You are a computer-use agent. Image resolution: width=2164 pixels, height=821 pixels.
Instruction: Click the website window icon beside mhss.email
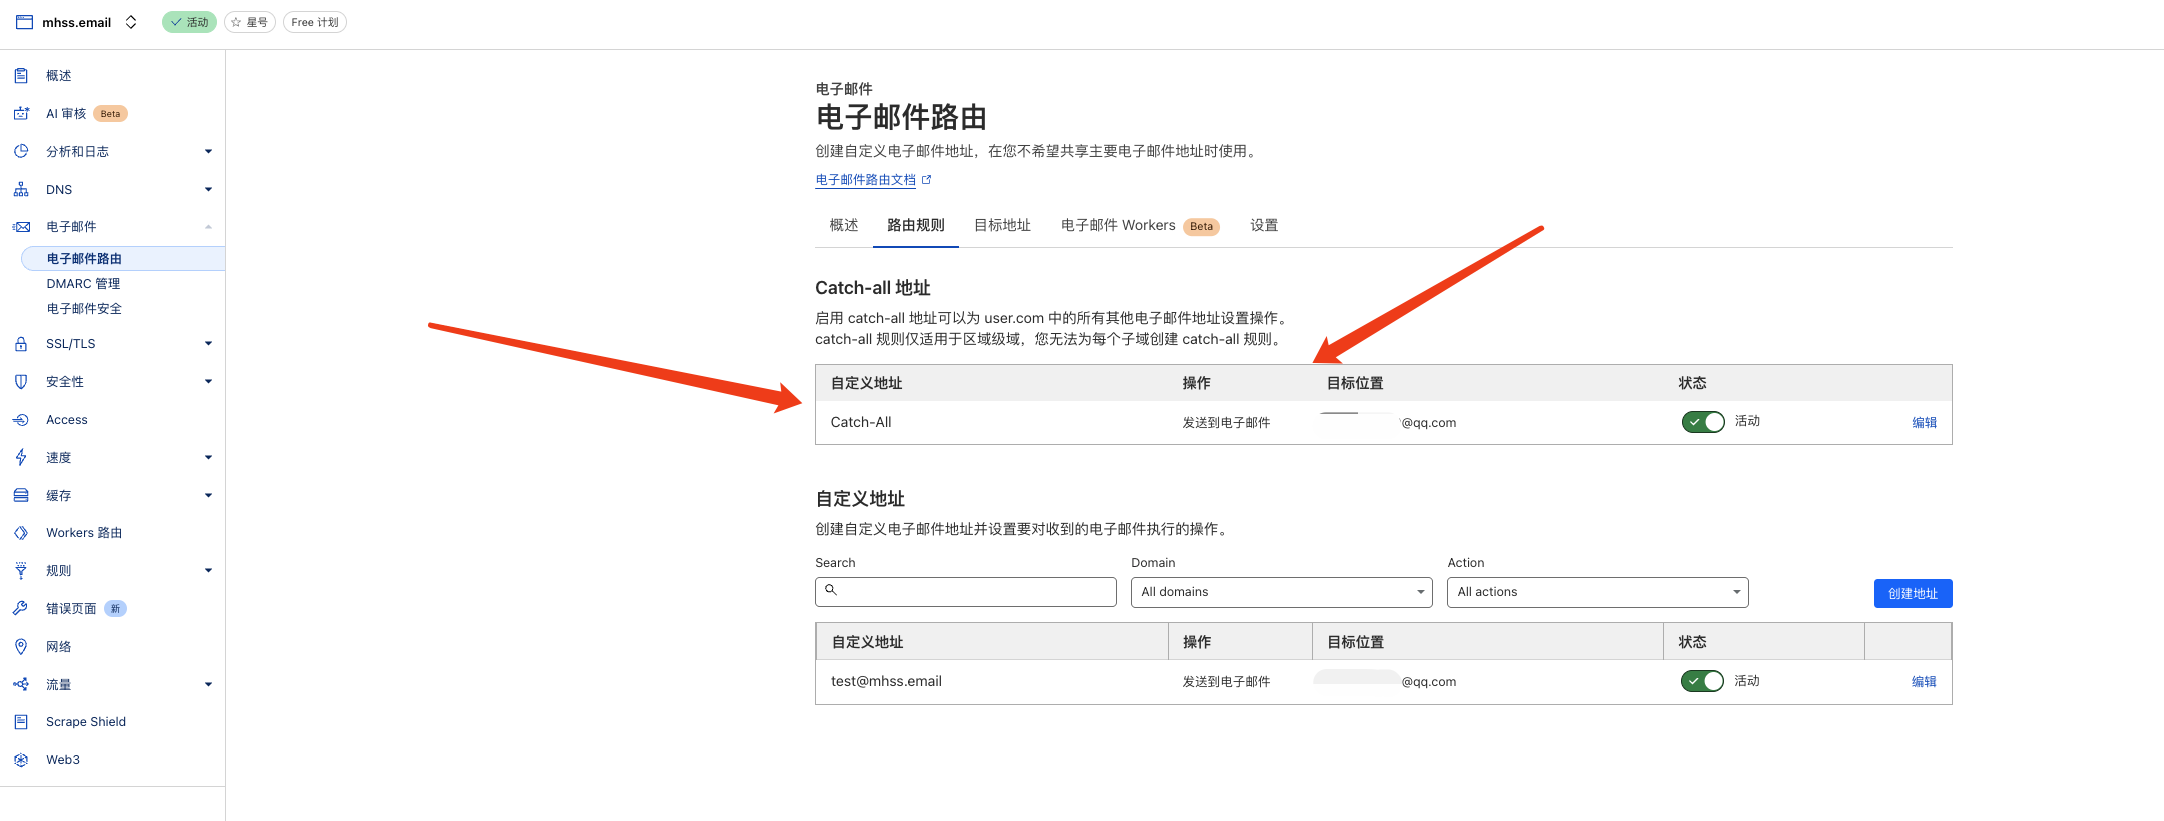(24, 22)
